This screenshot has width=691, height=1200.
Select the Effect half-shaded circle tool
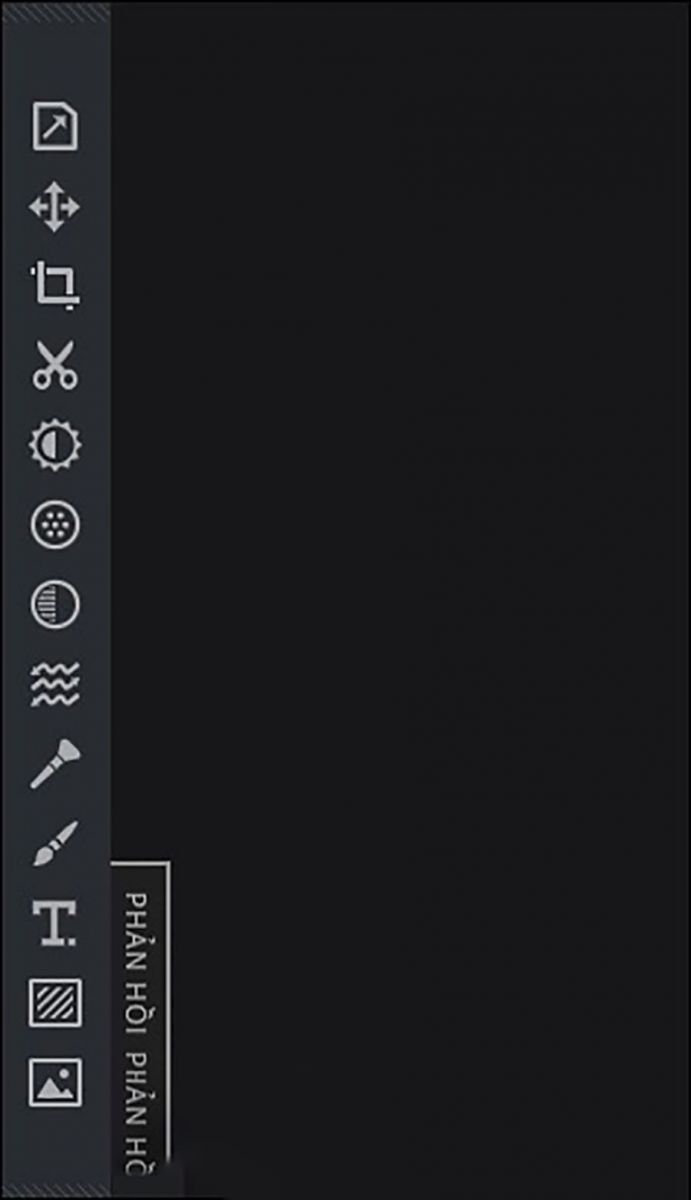(55, 605)
